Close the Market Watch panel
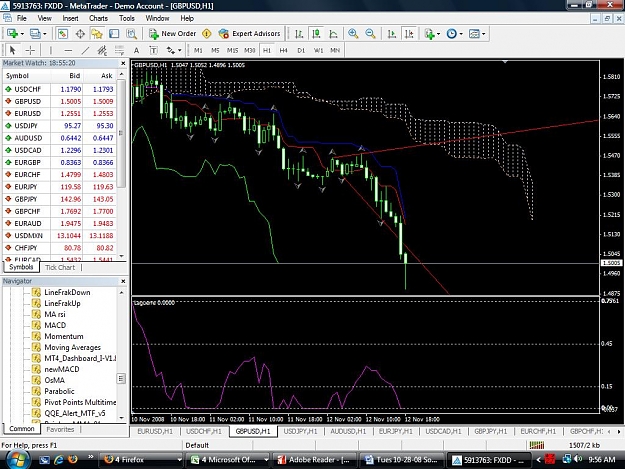Image resolution: width=625 pixels, height=469 pixels. click(123, 63)
